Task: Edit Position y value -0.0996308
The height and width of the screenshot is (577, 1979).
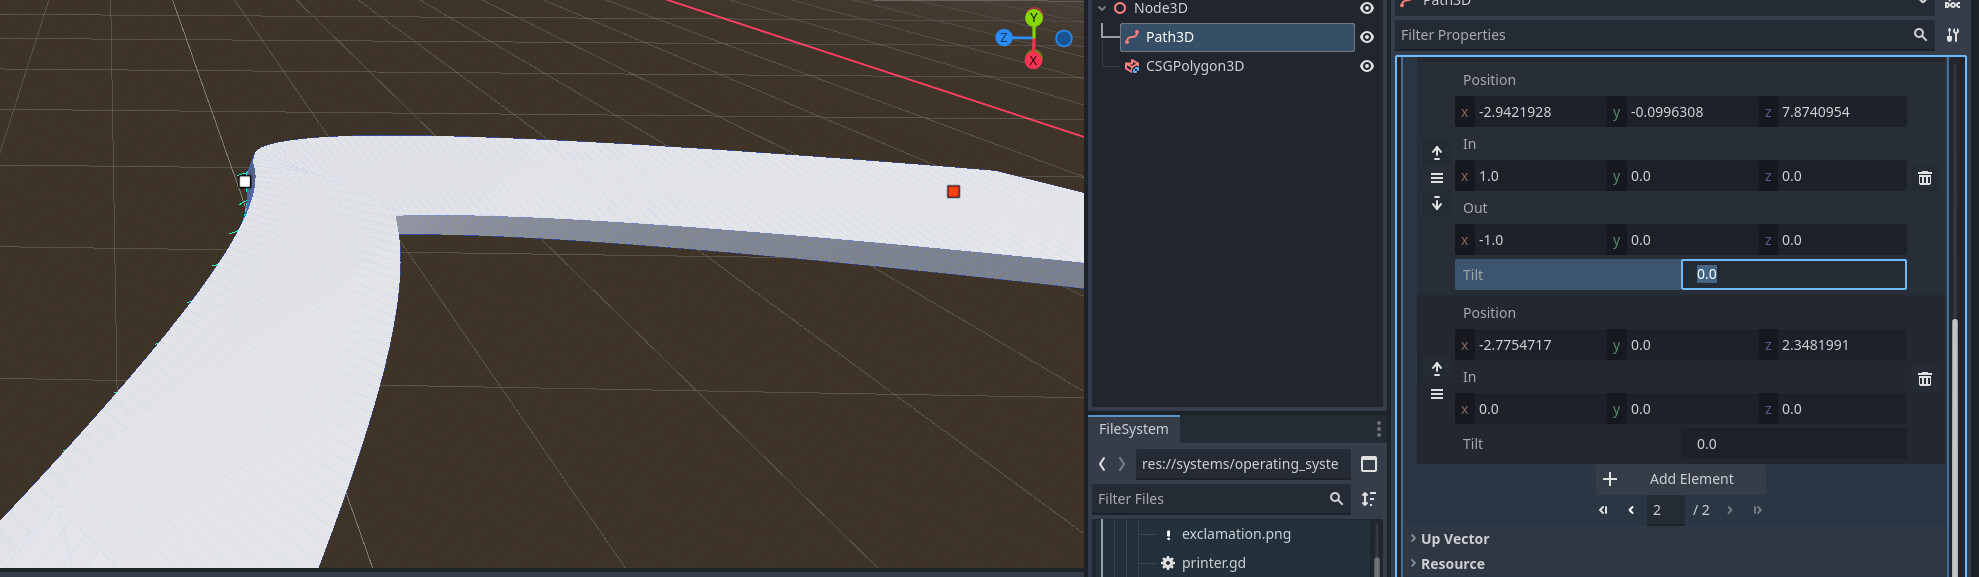Action: click(x=1682, y=112)
